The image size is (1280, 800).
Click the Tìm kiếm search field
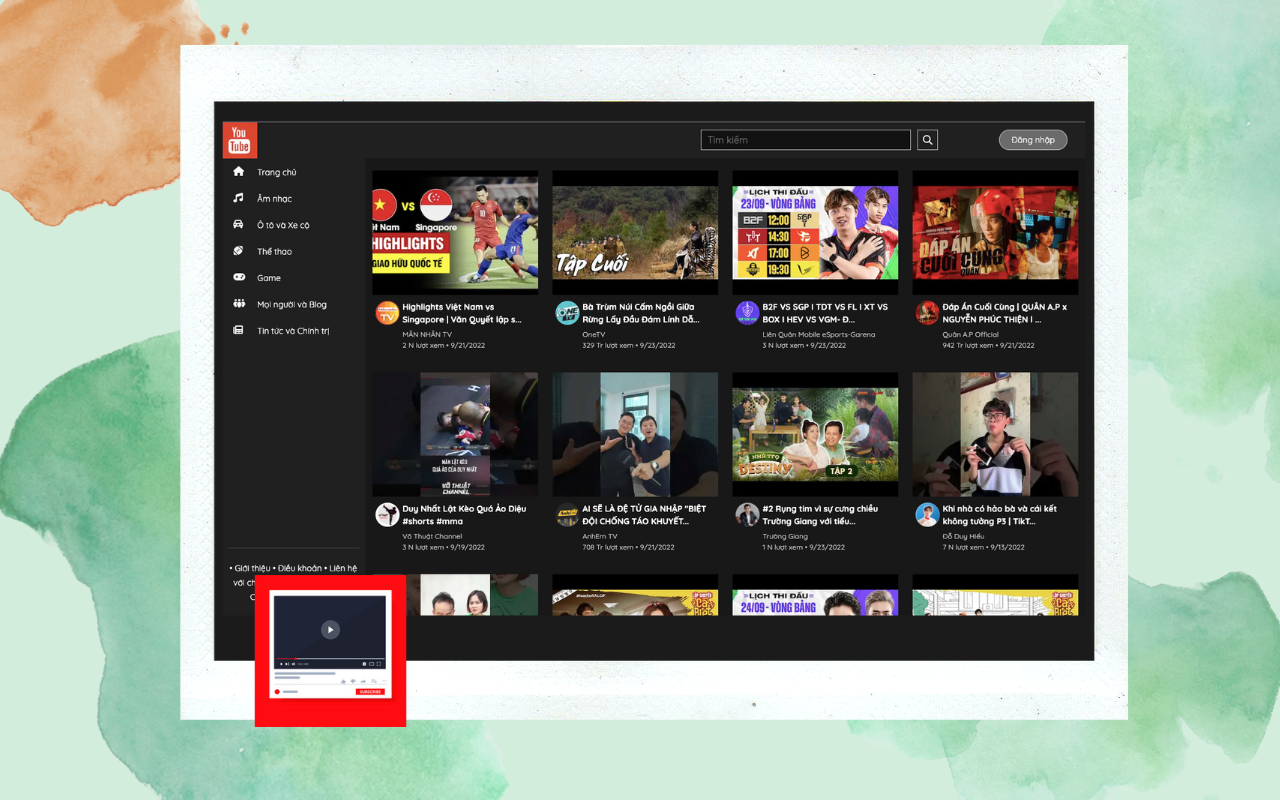pos(806,140)
